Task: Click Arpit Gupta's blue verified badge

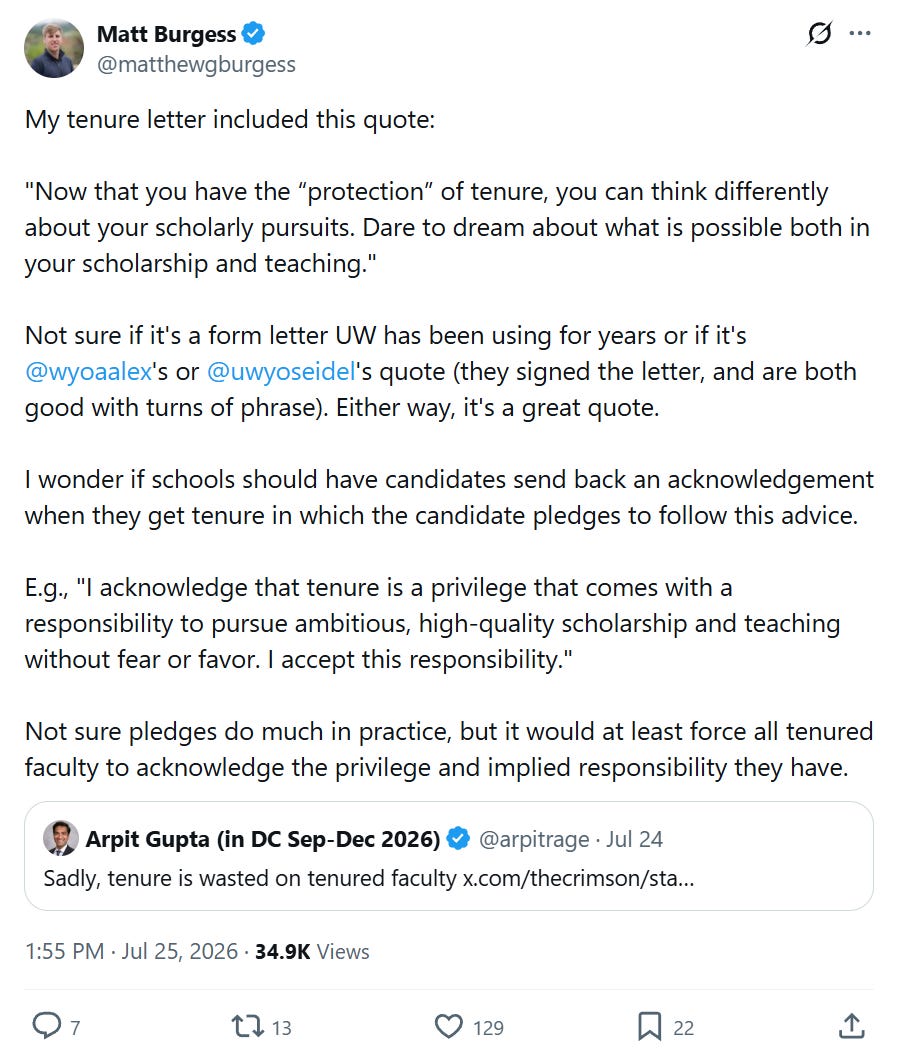Action: click(x=458, y=838)
